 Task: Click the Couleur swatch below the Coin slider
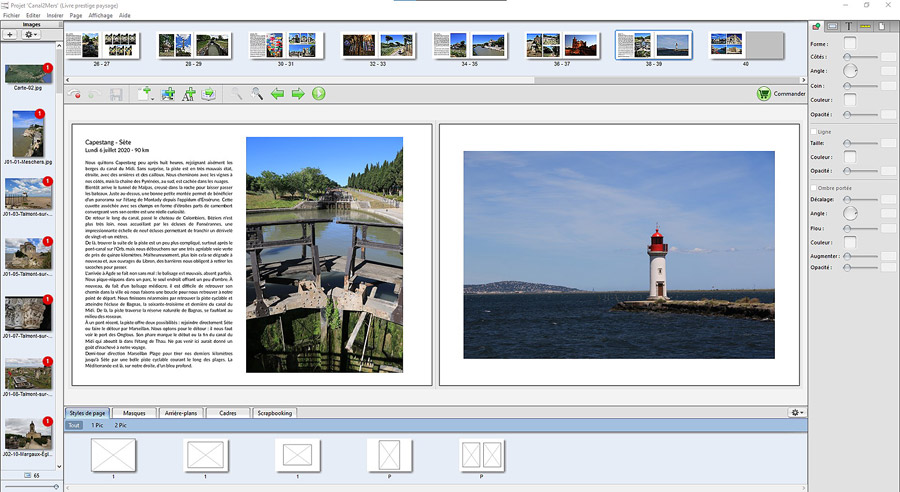(850, 100)
